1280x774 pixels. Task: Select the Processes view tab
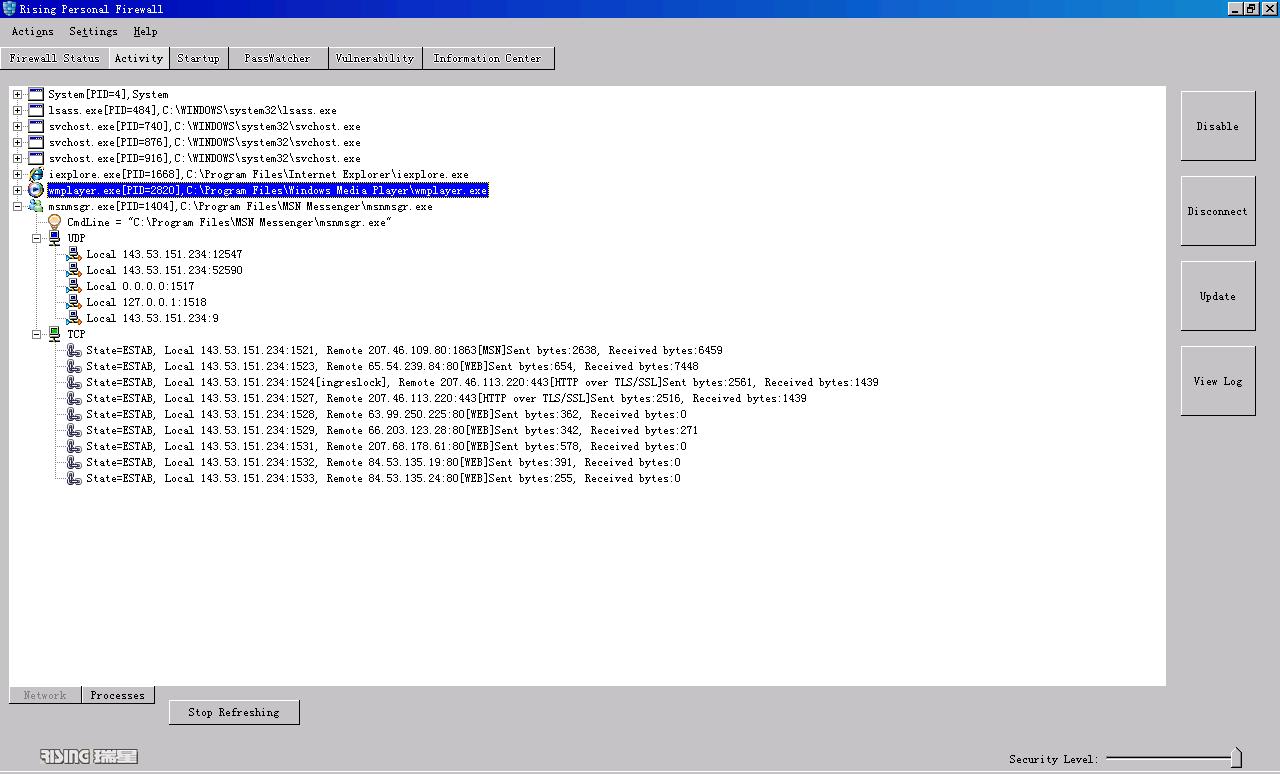click(x=118, y=695)
